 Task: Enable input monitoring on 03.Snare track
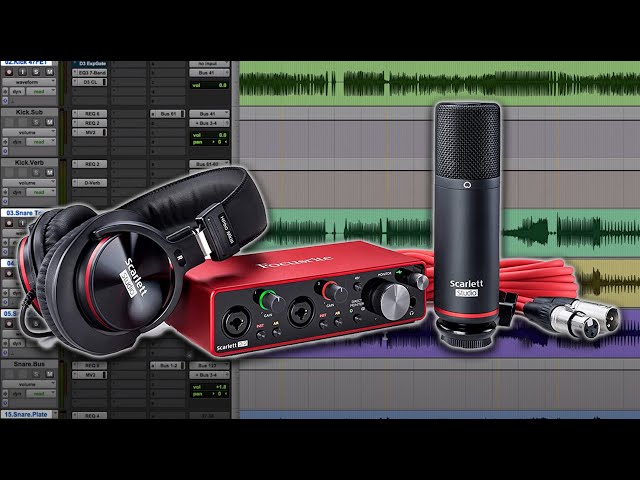pos(21,223)
